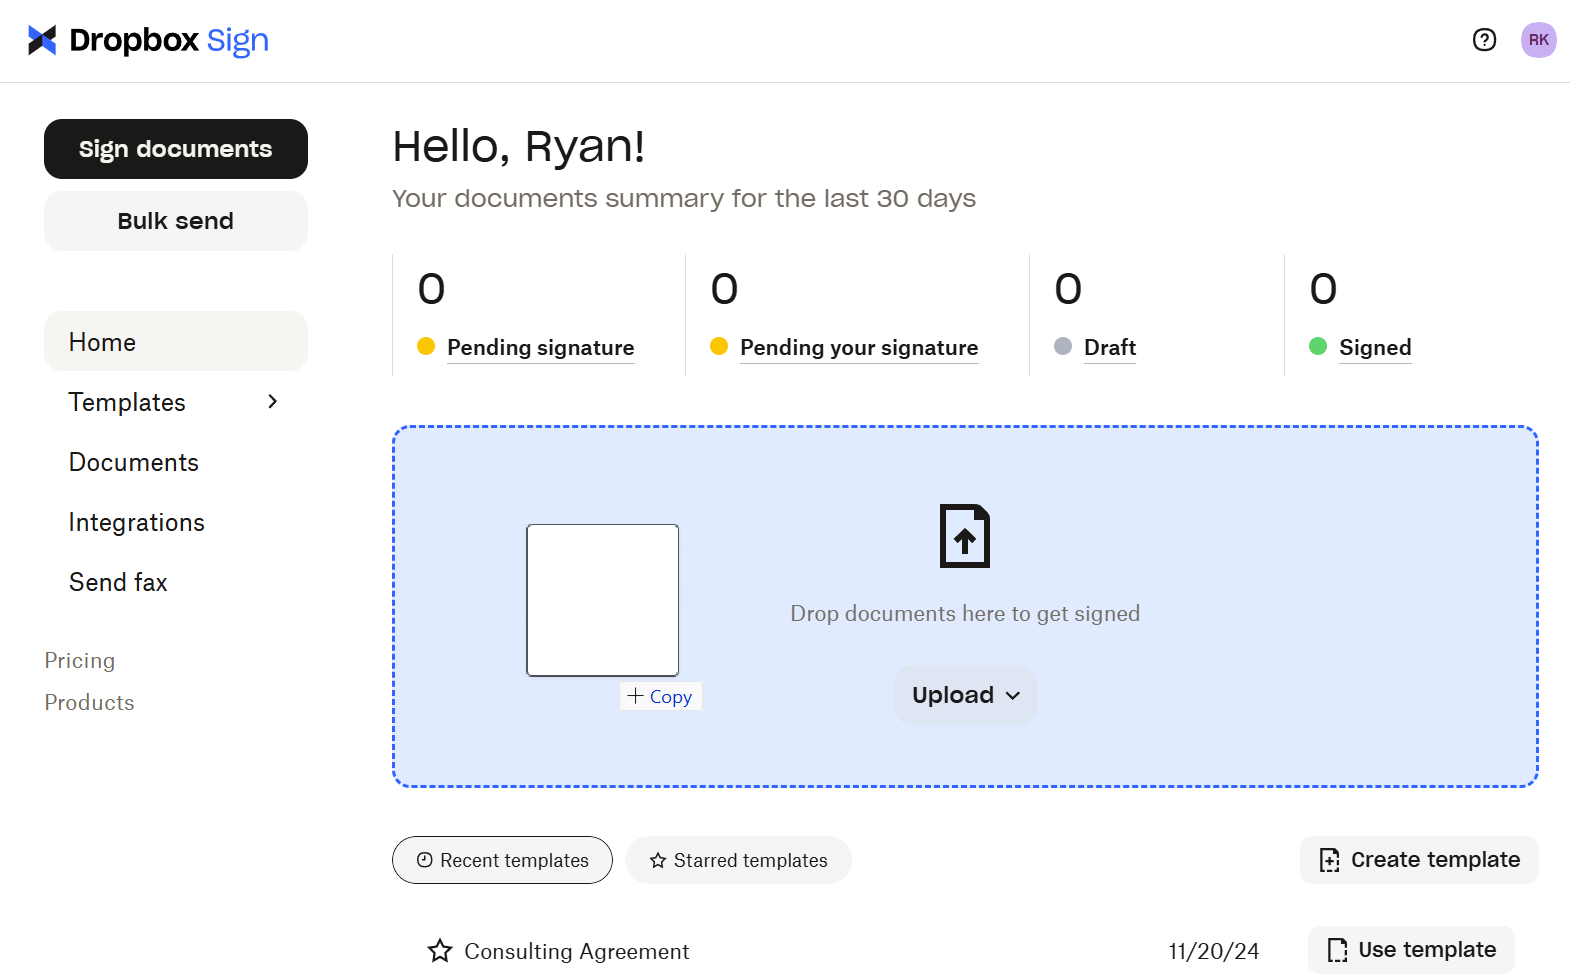
Task: Open Consulting Agreement template name
Action: 577,951
